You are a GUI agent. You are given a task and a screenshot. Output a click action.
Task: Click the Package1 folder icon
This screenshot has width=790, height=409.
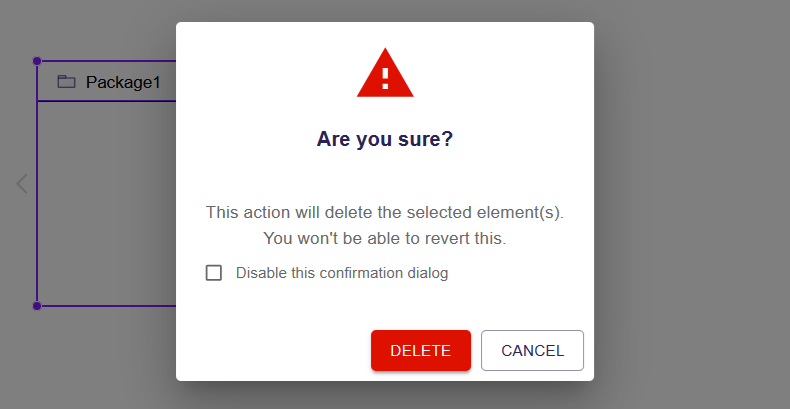click(67, 82)
